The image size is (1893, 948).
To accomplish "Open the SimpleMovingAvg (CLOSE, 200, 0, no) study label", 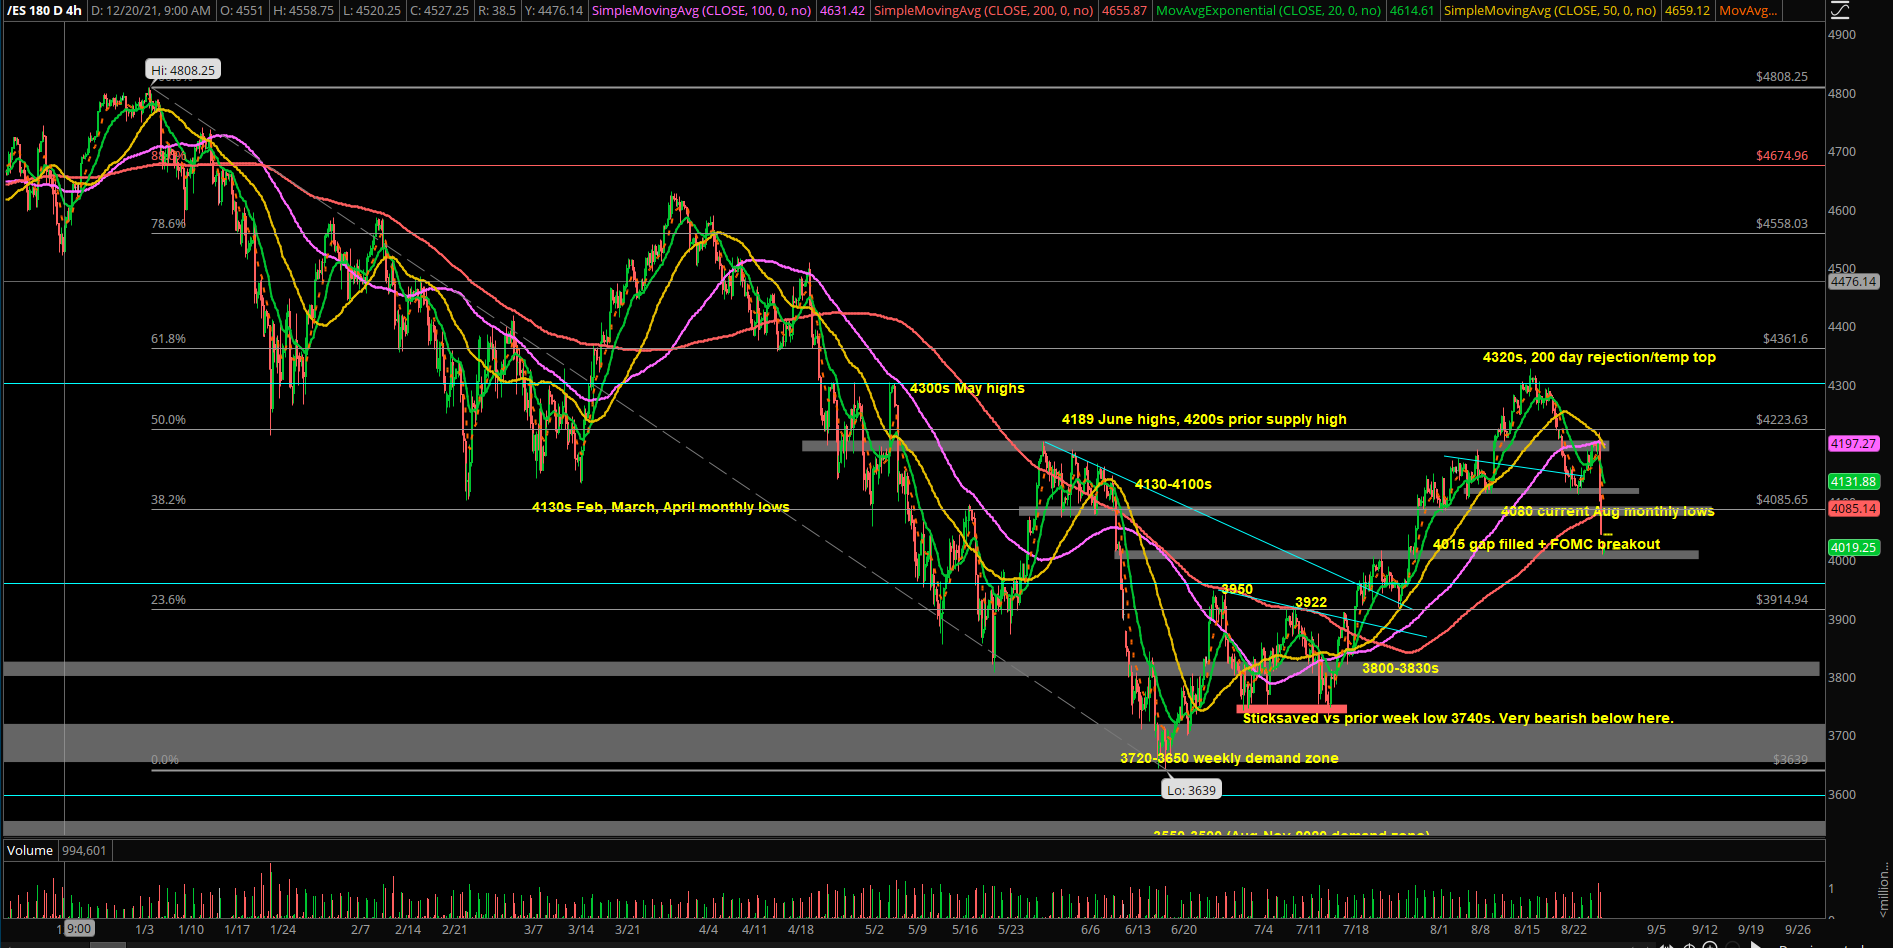I will coord(983,10).
